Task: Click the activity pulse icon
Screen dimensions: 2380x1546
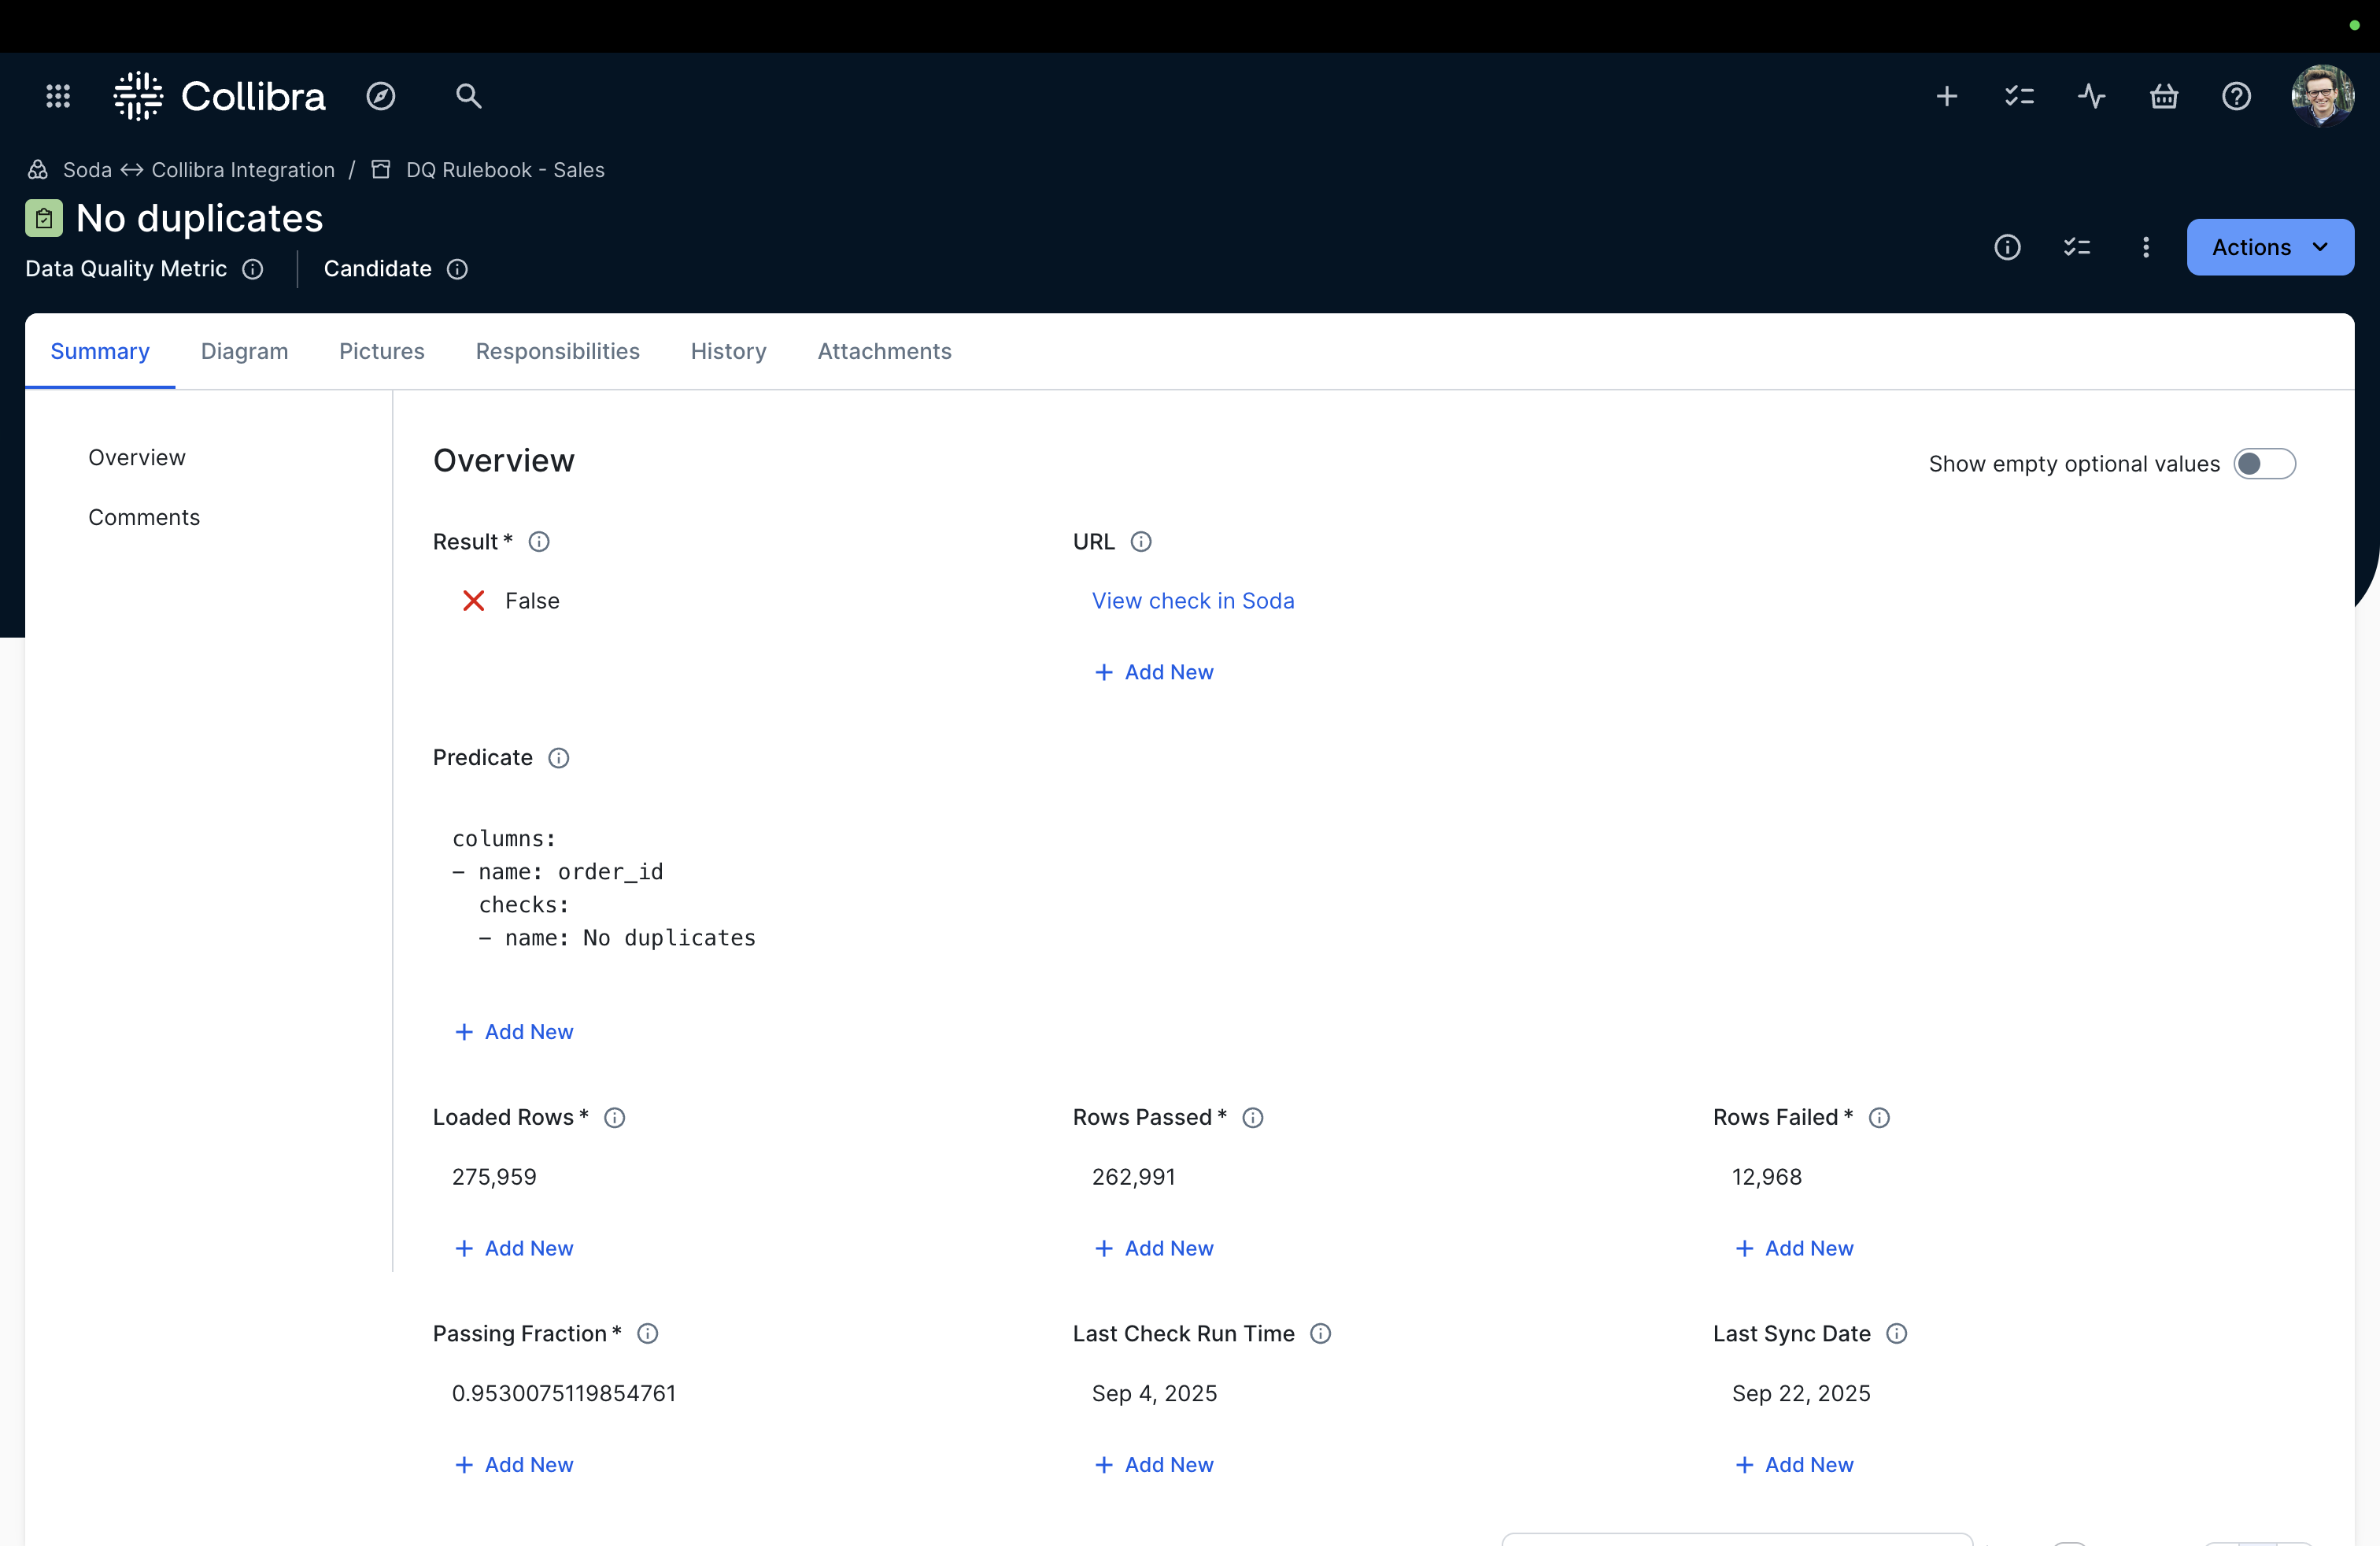Action: 2091,96
